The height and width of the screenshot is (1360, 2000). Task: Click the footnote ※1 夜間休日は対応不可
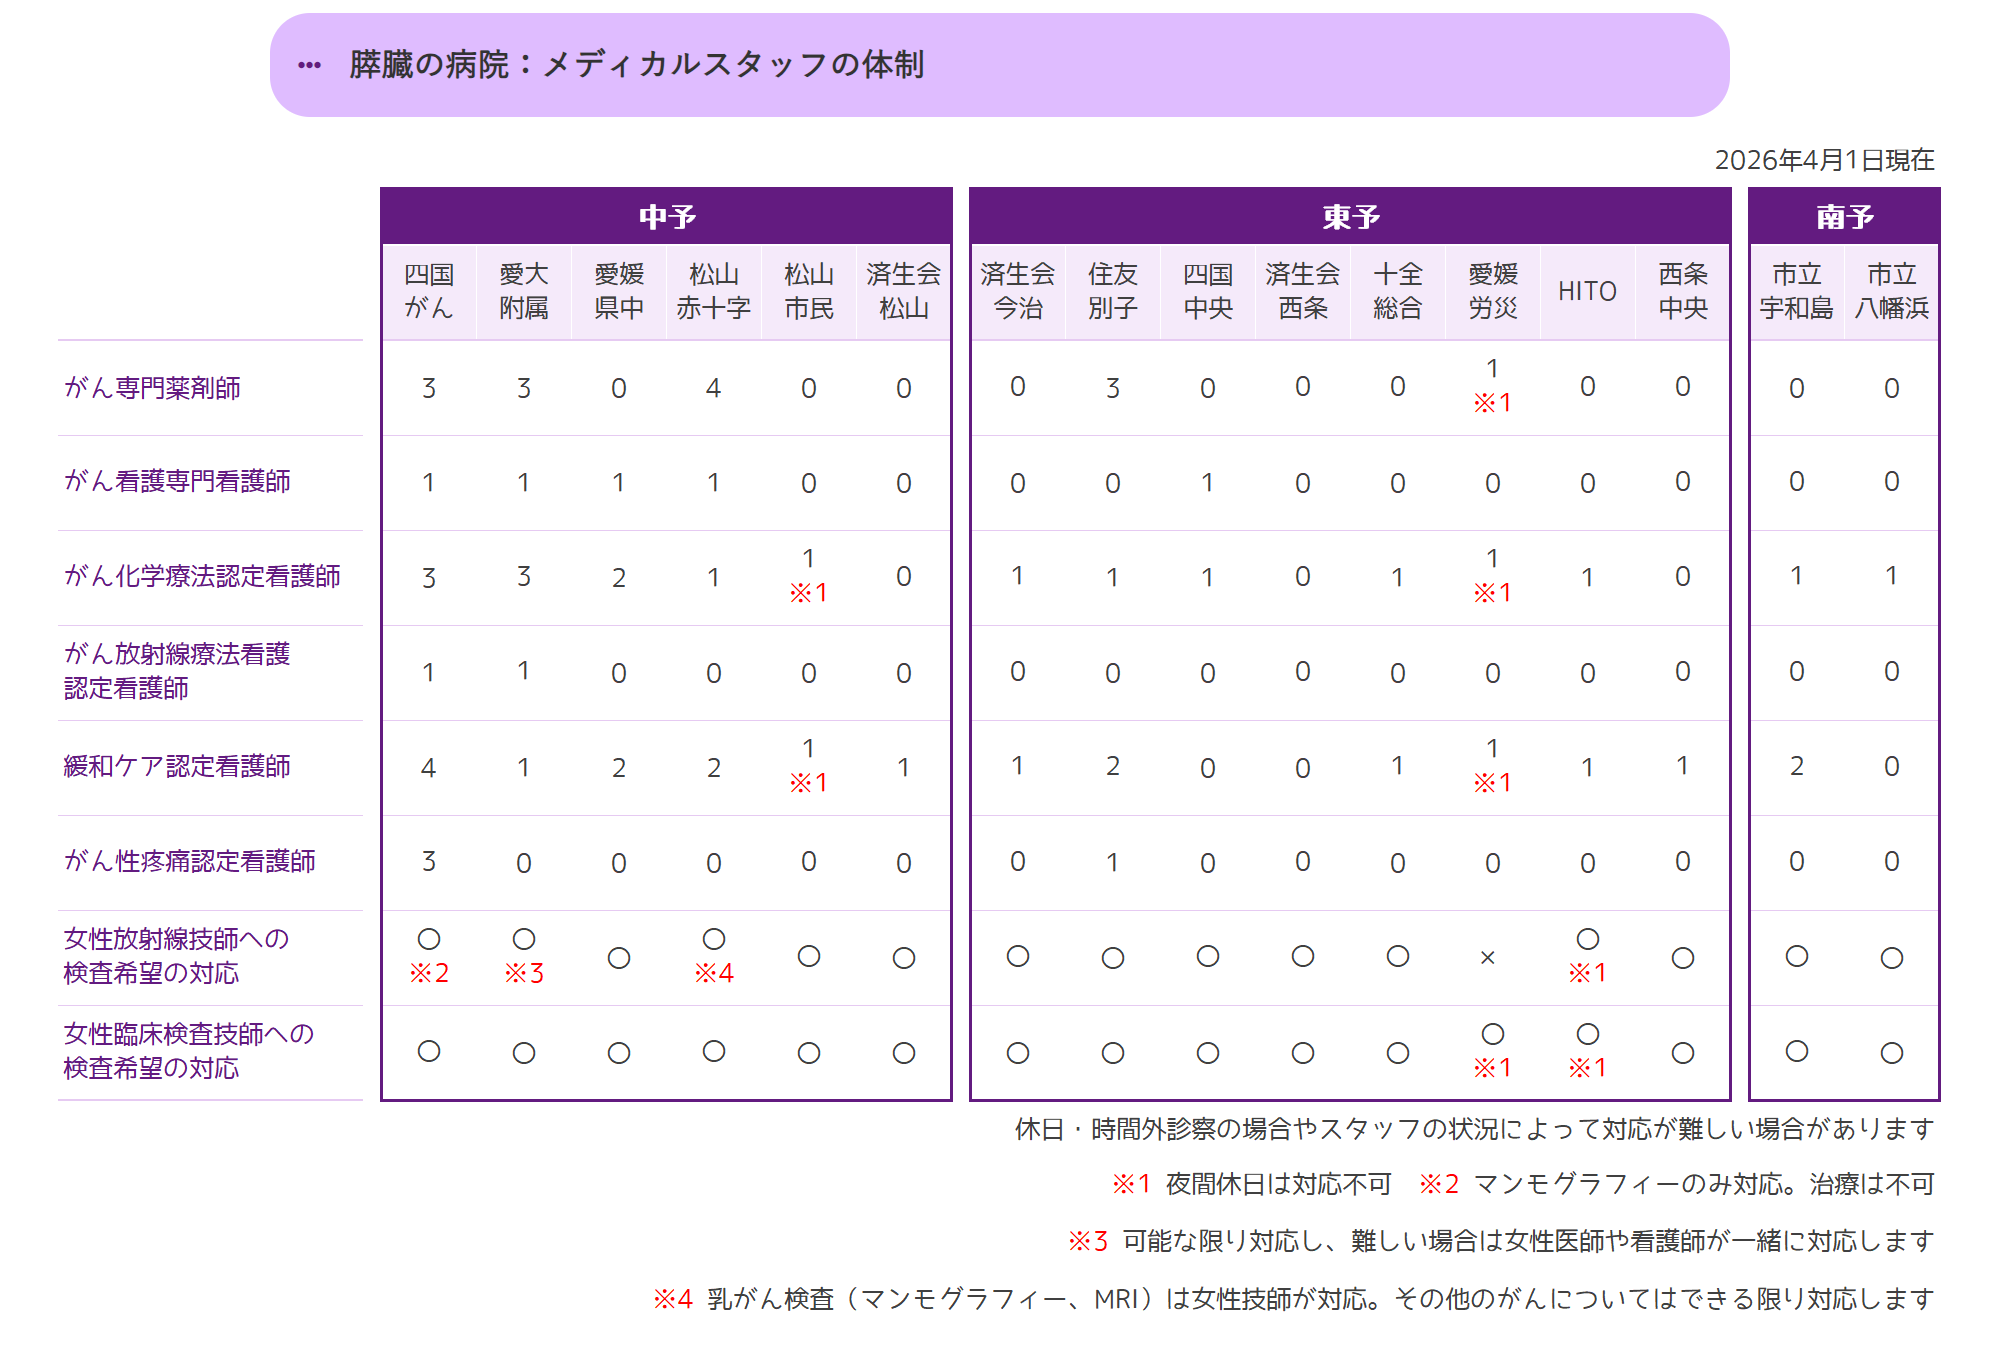[x=1251, y=1184]
